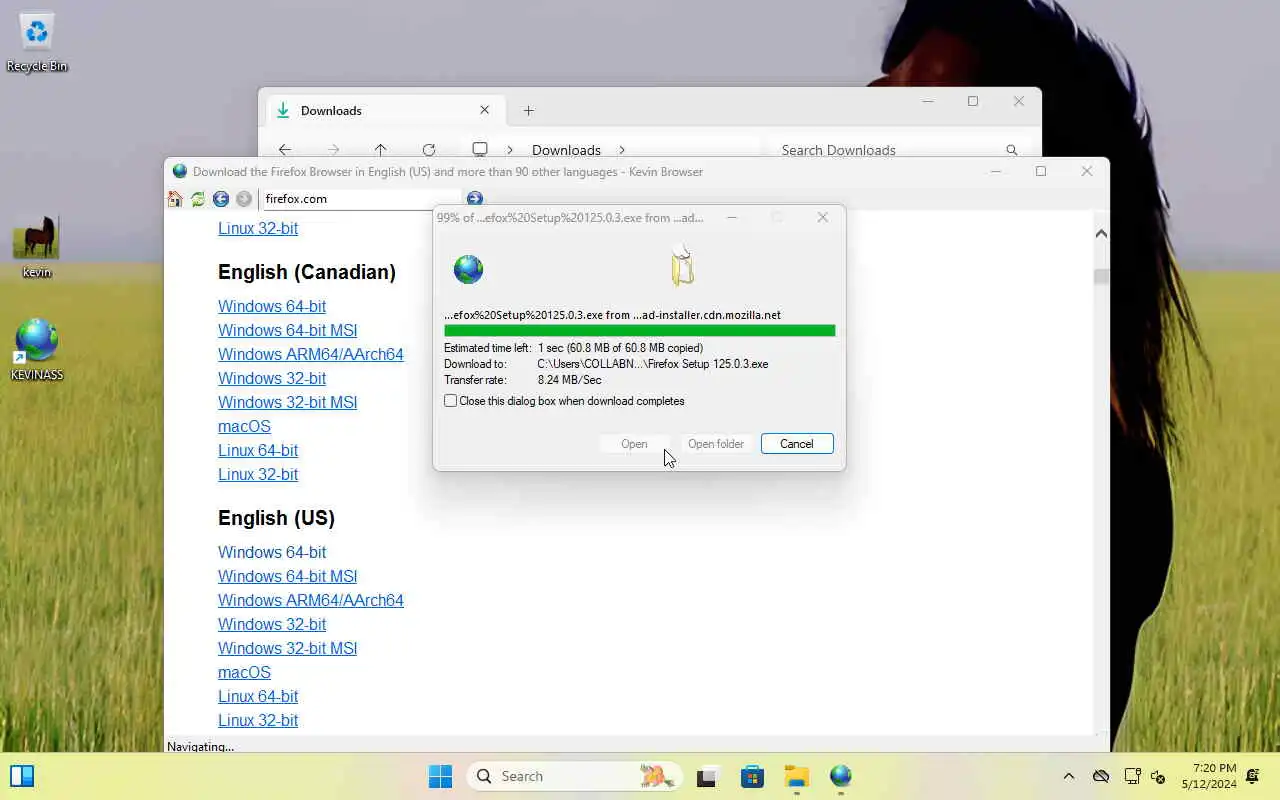The width and height of the screenshot is (1280, 800).
Task: Open Windows 32-bit MSI link under English (Canadian)
Action: [287, 402]
